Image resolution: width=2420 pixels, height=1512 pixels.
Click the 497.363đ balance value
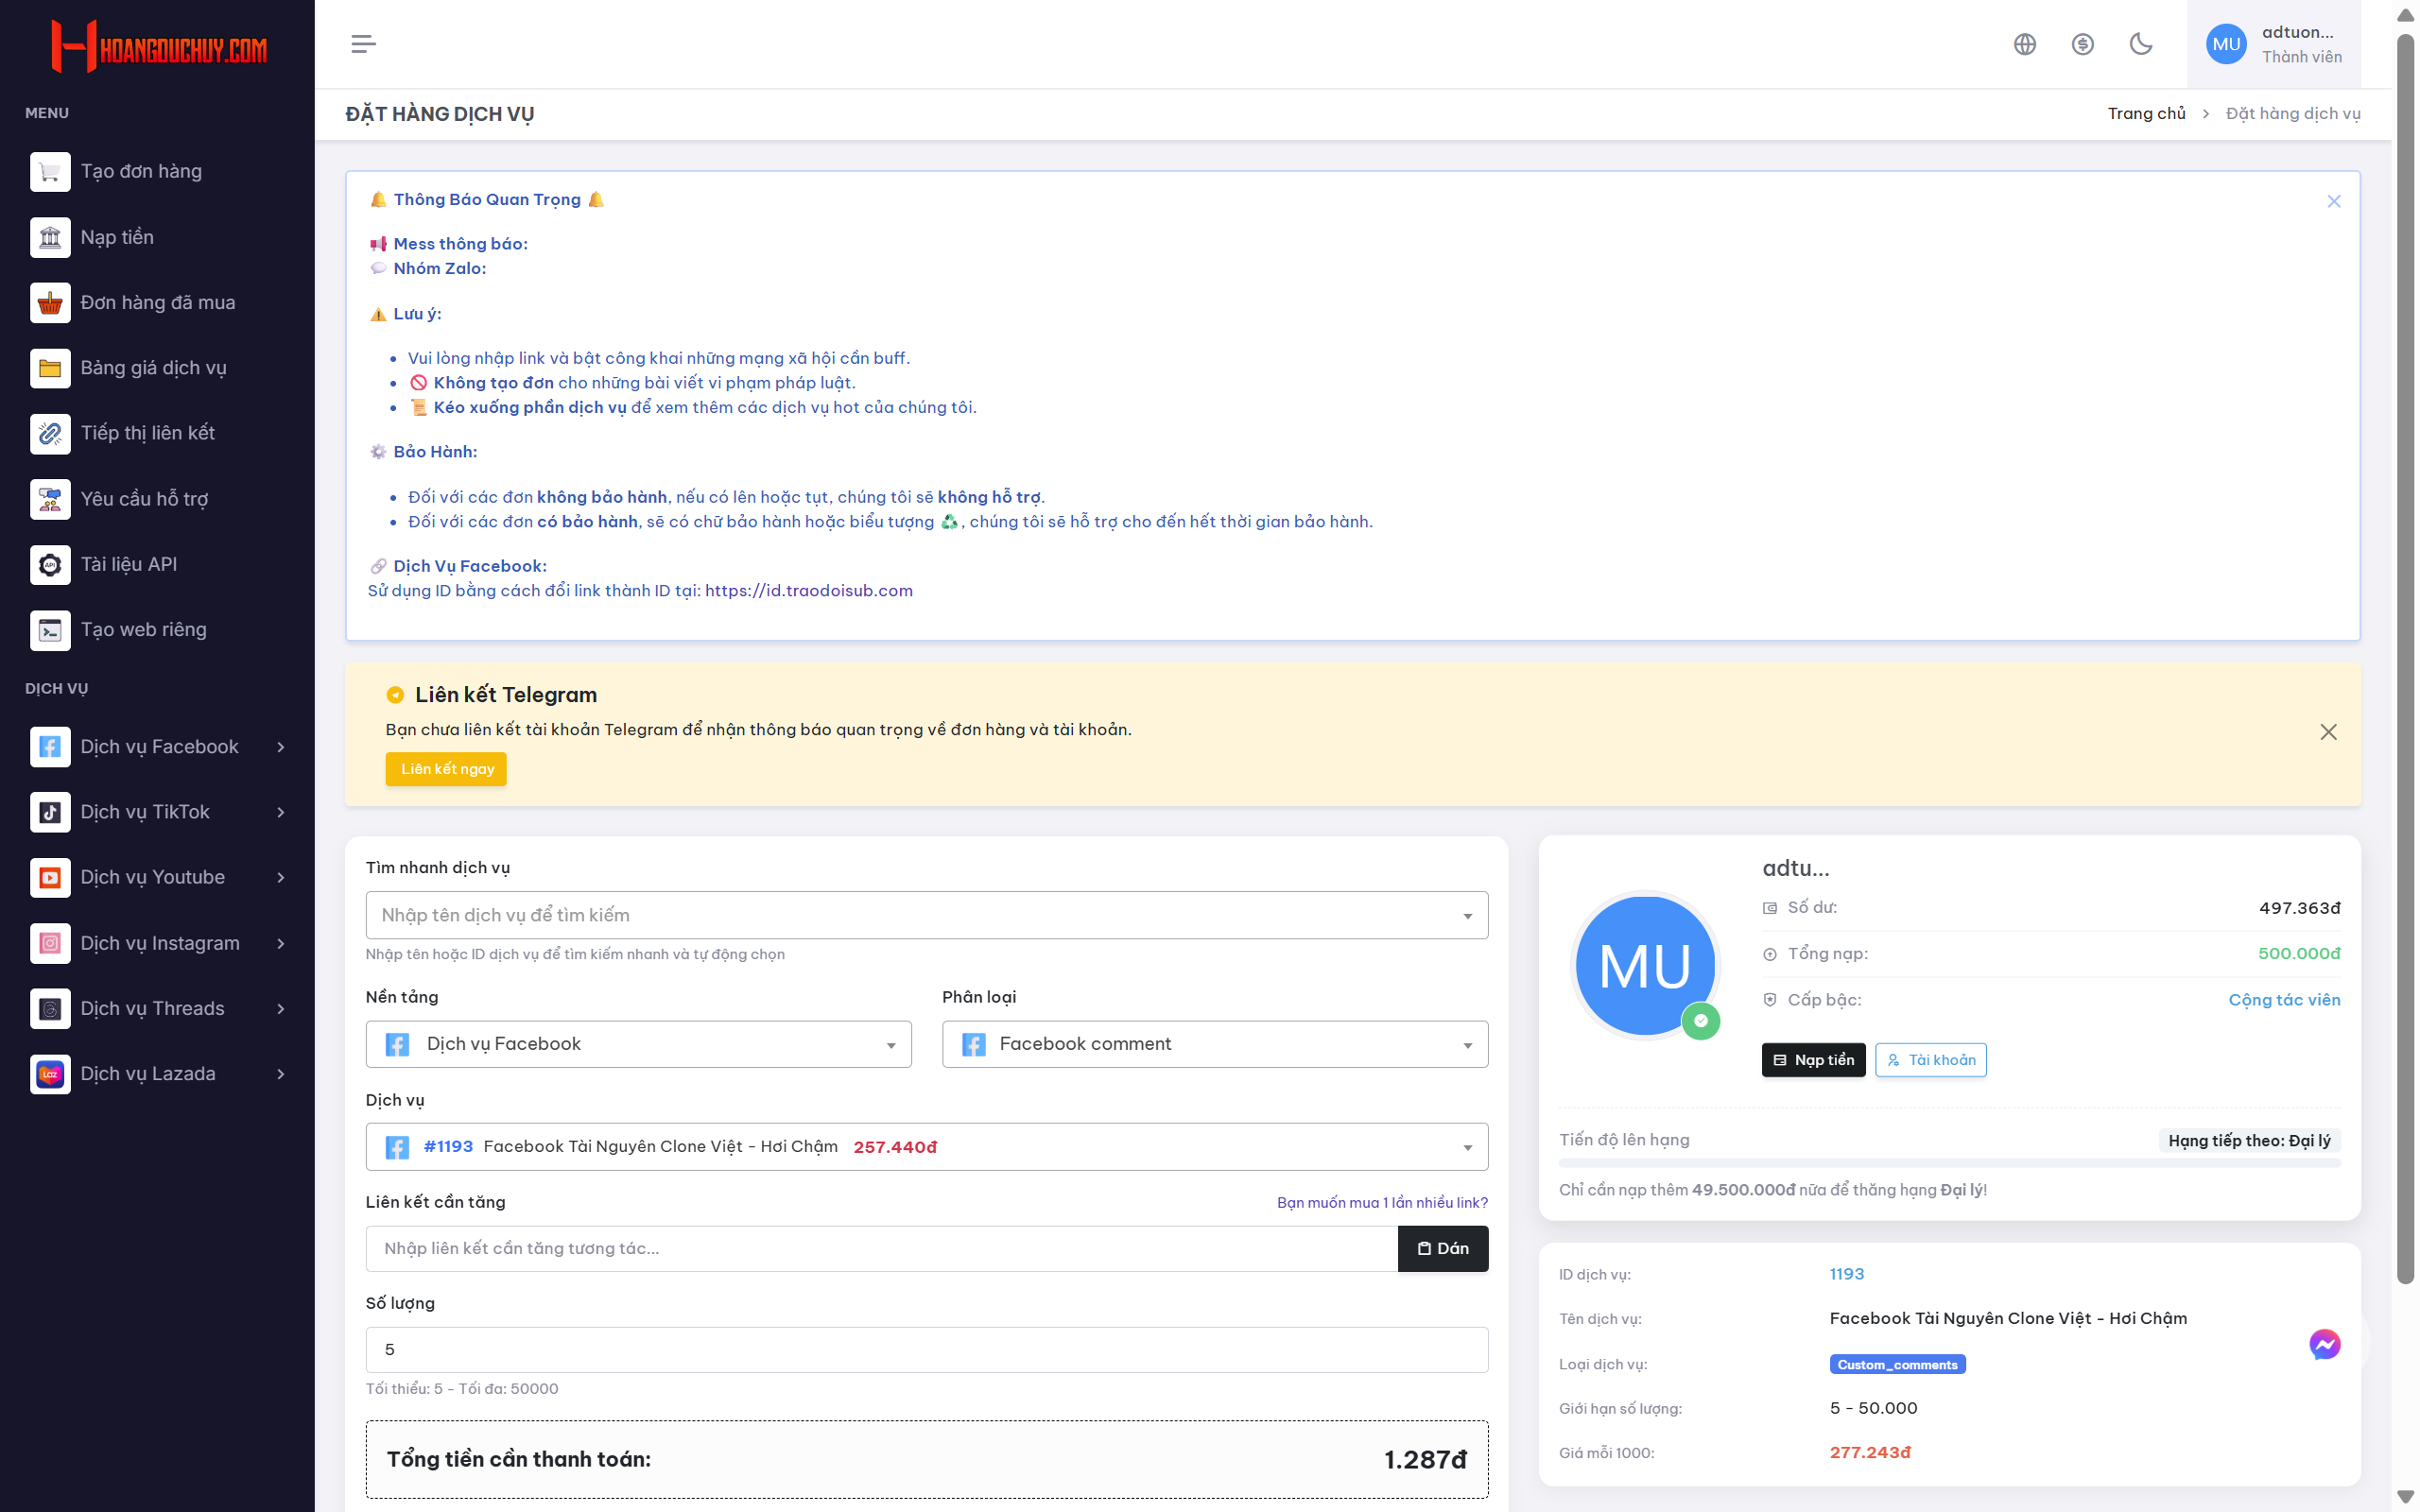pos(2299,908)
